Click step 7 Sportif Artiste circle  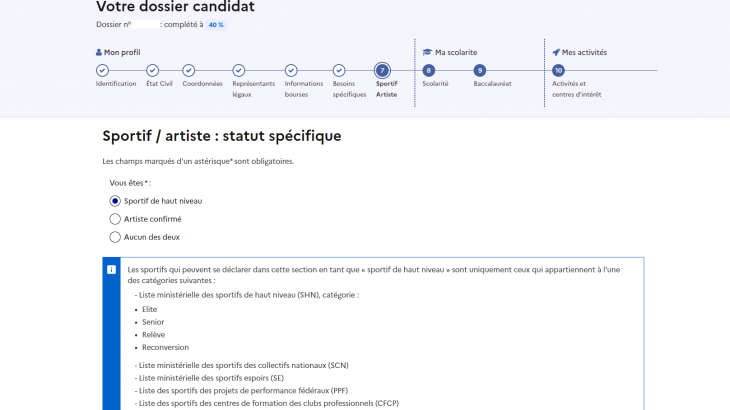(382, 70)
